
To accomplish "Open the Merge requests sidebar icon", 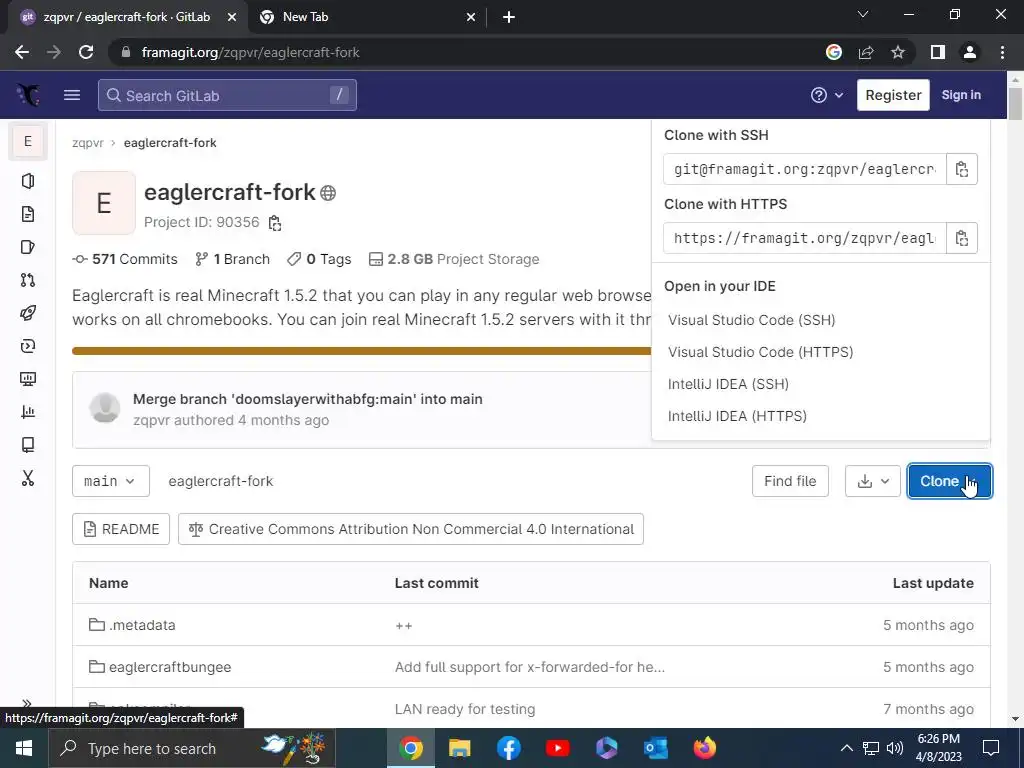I will [x=28, y=280].
